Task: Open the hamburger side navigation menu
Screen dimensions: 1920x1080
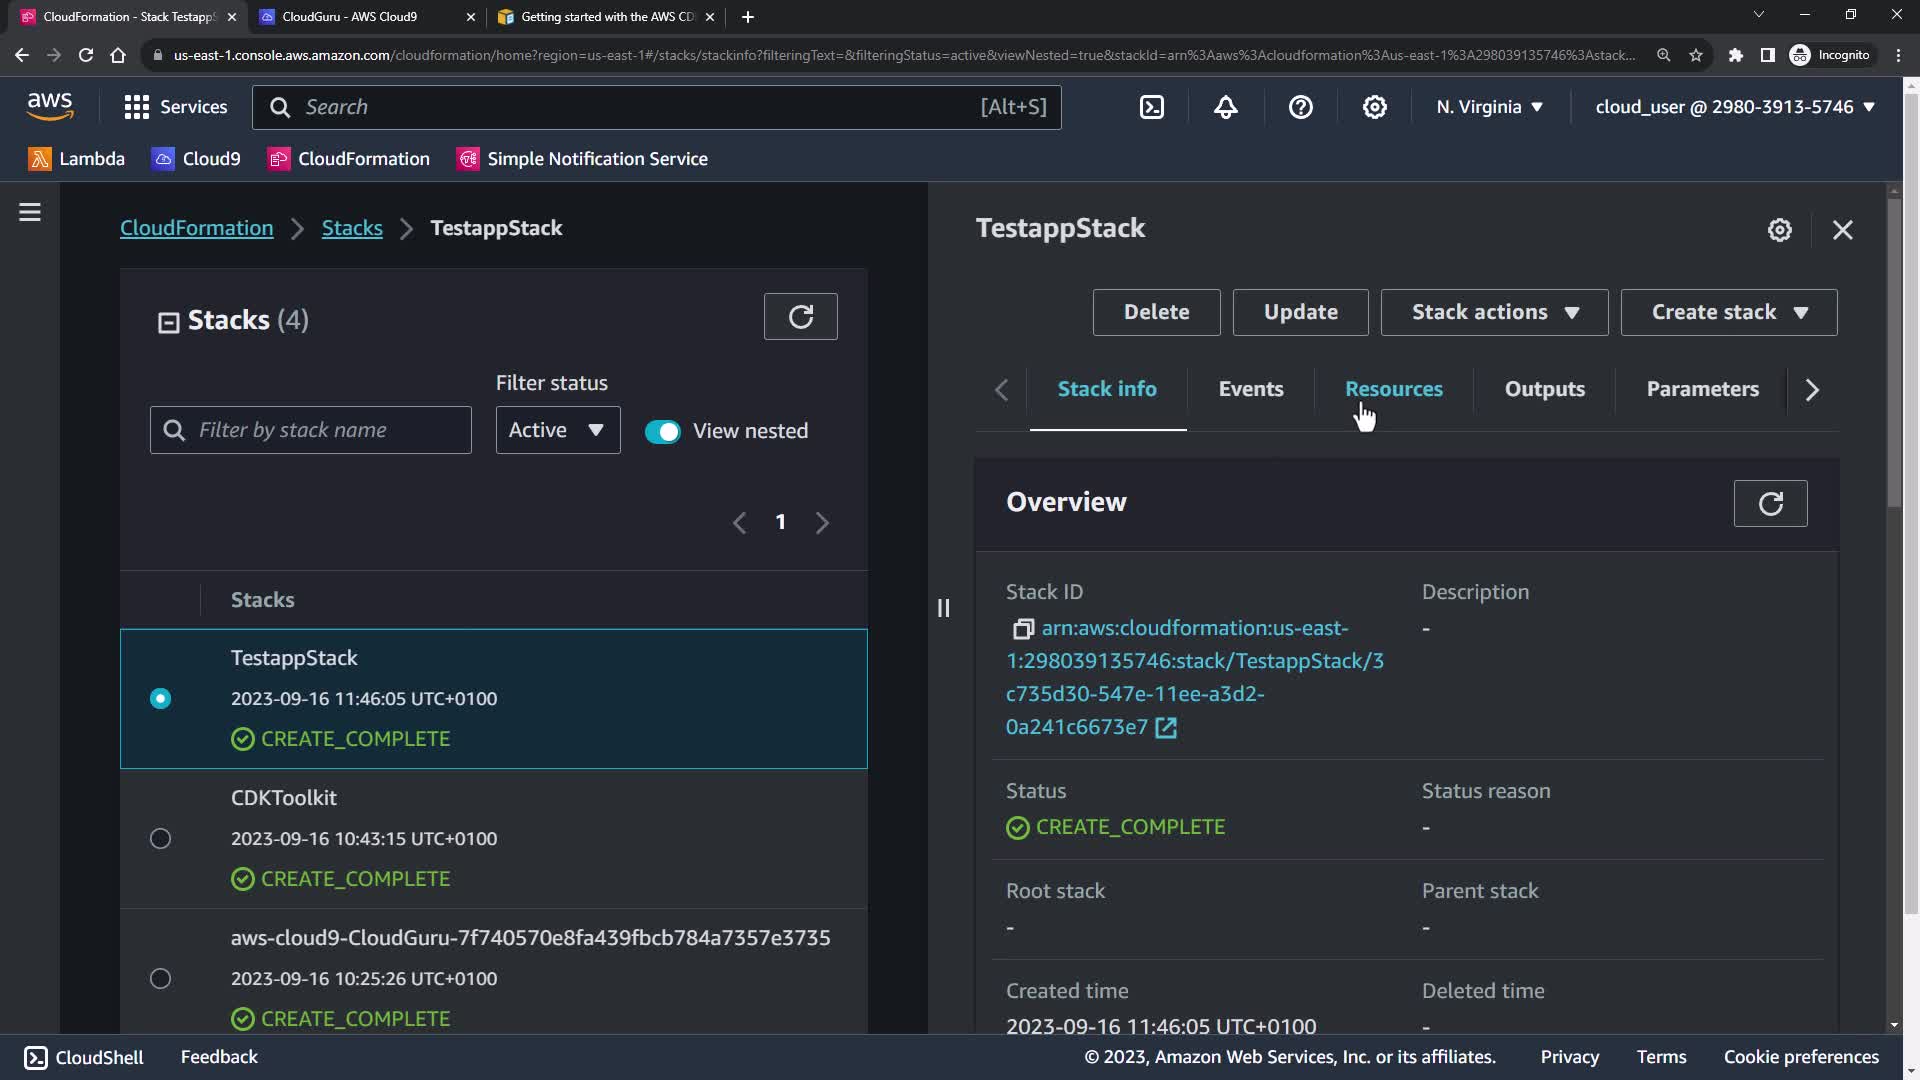Action: tap(30, 212)
